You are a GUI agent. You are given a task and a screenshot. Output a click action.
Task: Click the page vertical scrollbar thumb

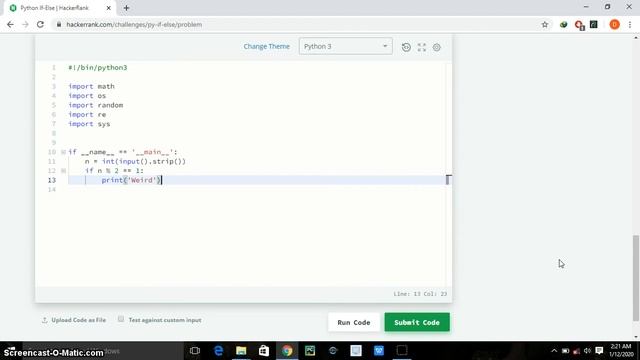point(636,278)
